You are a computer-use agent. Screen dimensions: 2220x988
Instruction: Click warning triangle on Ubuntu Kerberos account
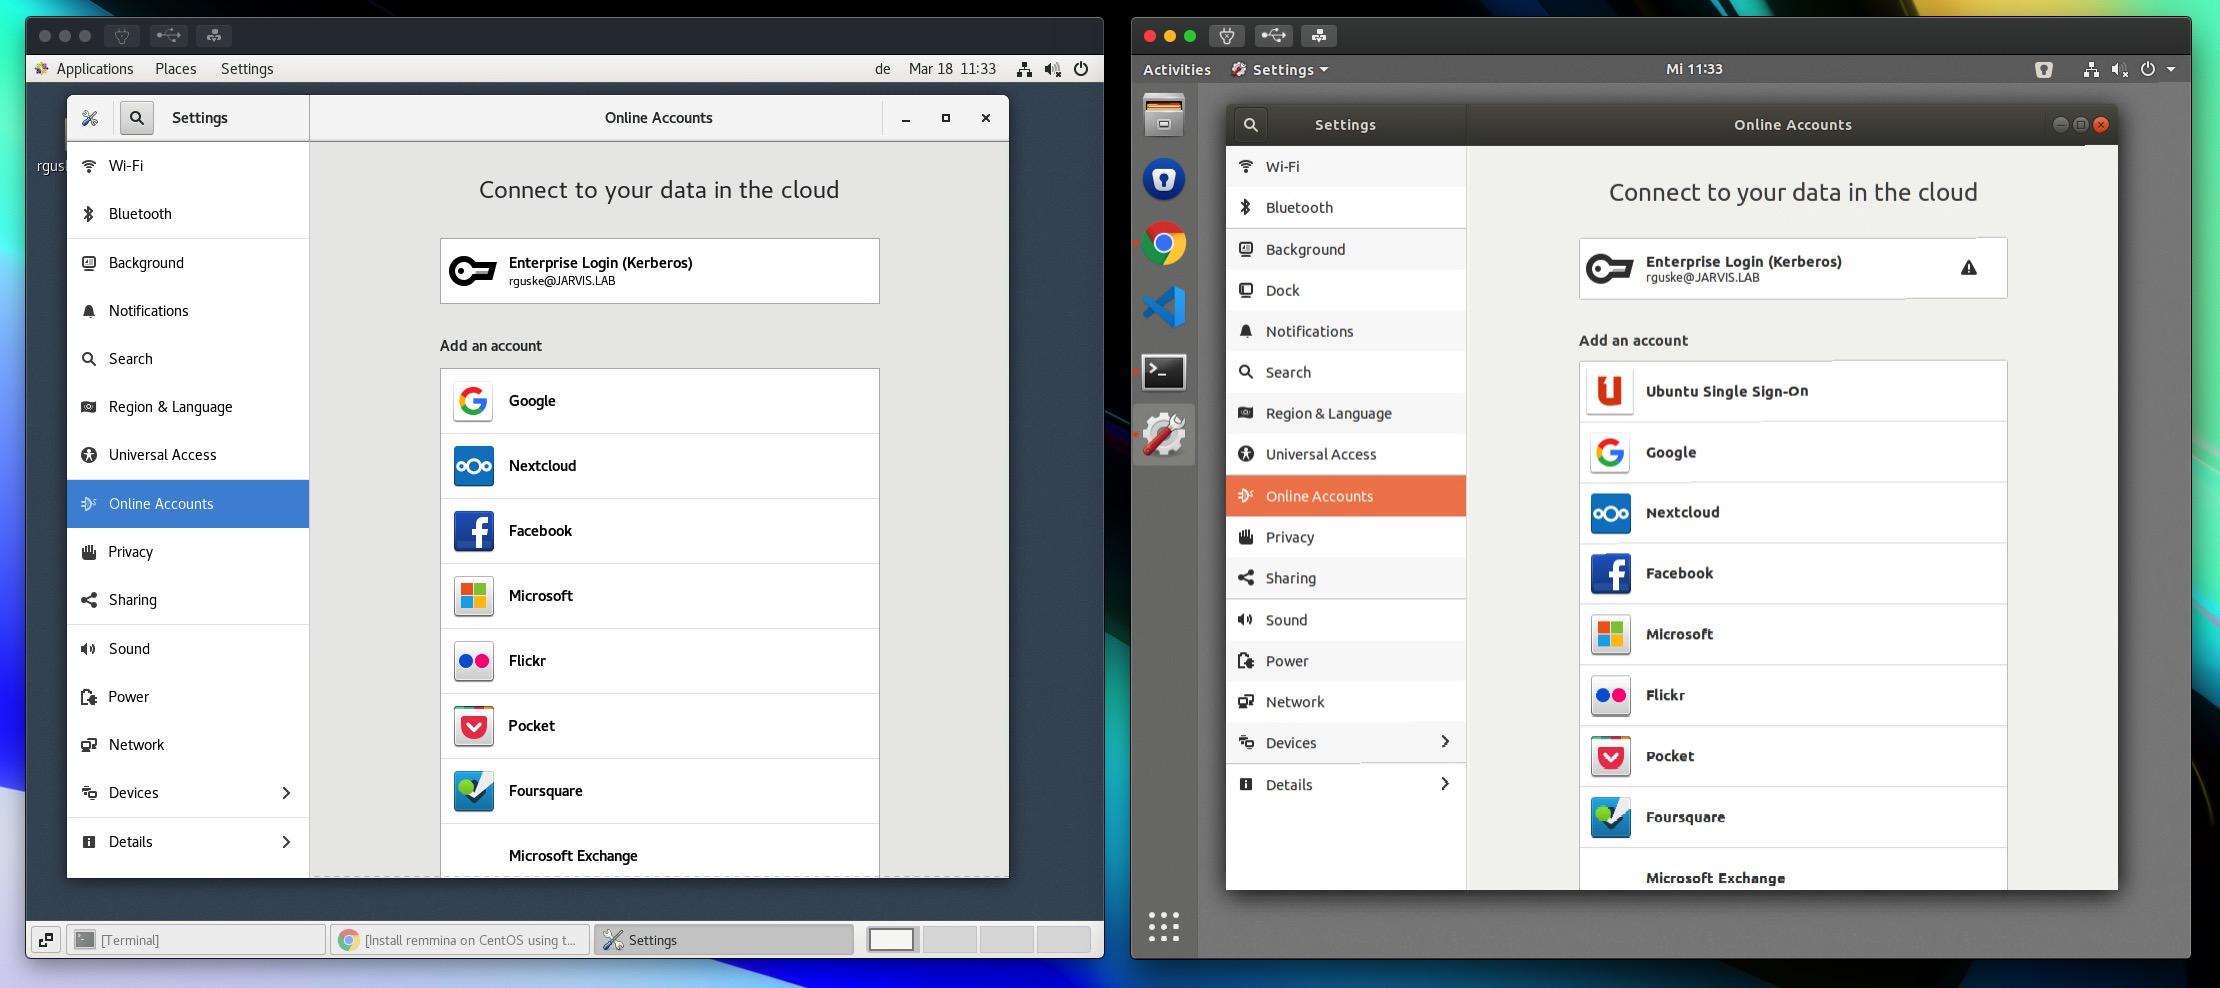point(1968,268)
